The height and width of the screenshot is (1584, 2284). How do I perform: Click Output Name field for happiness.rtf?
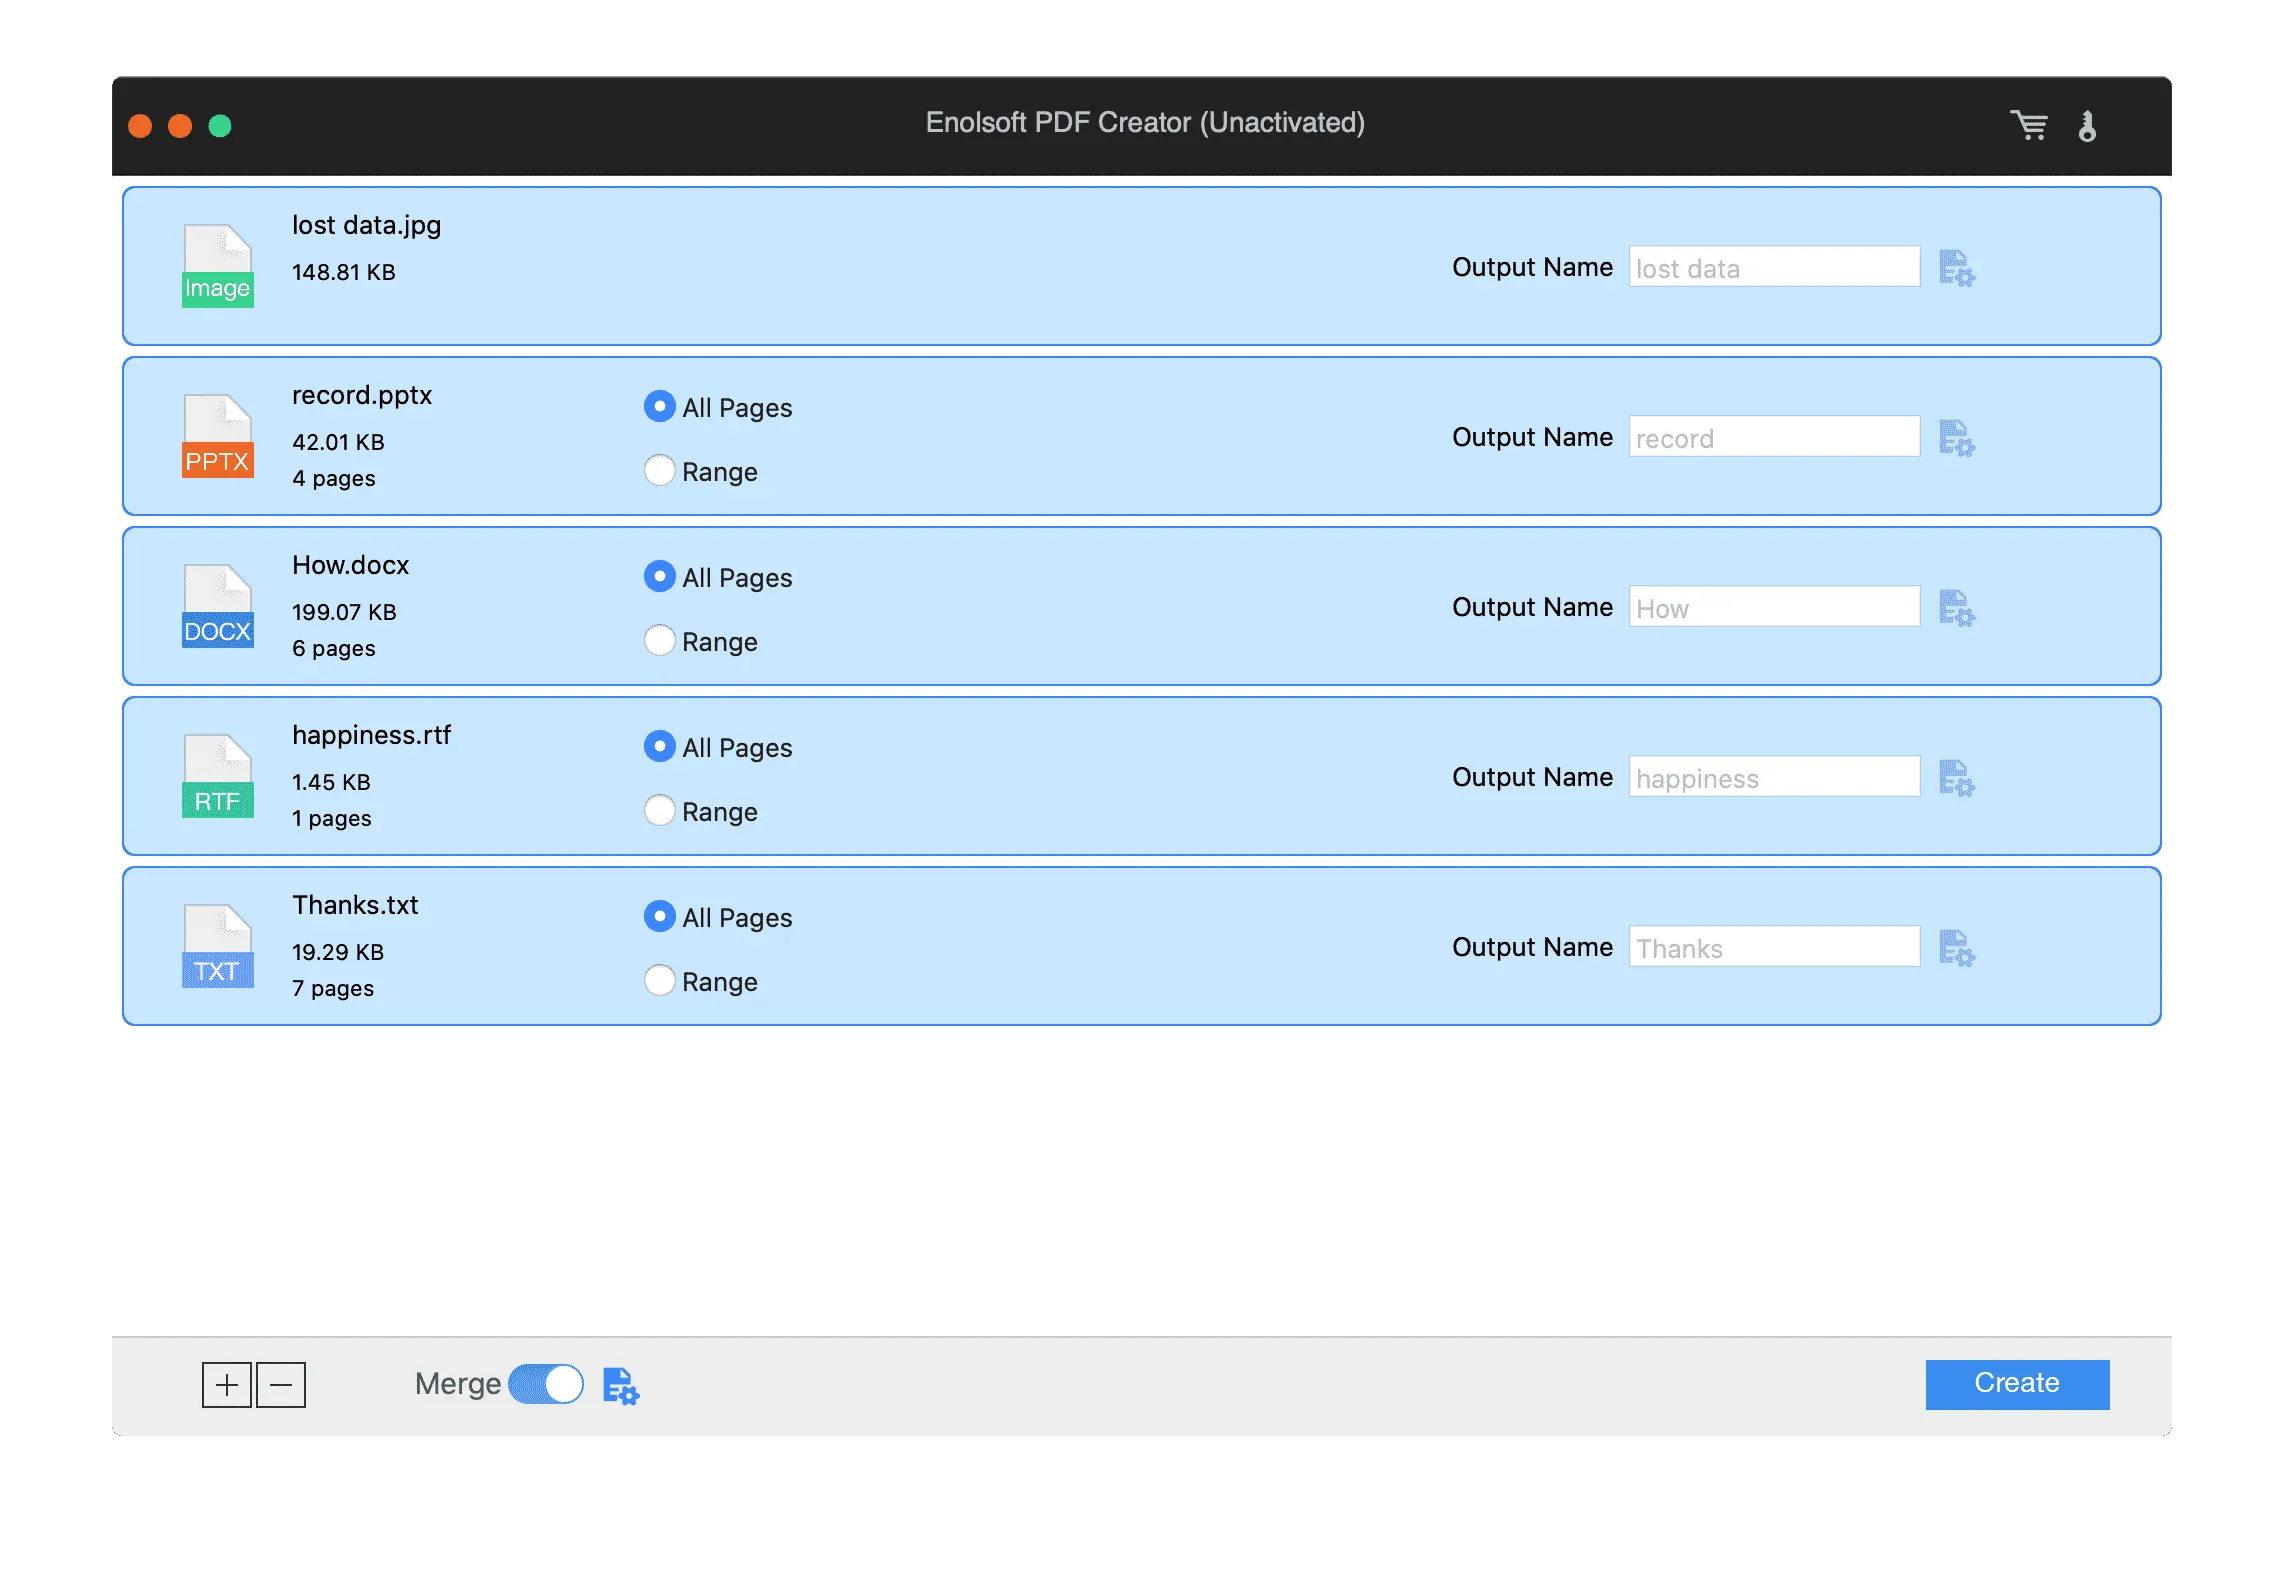pos(1774,777)
